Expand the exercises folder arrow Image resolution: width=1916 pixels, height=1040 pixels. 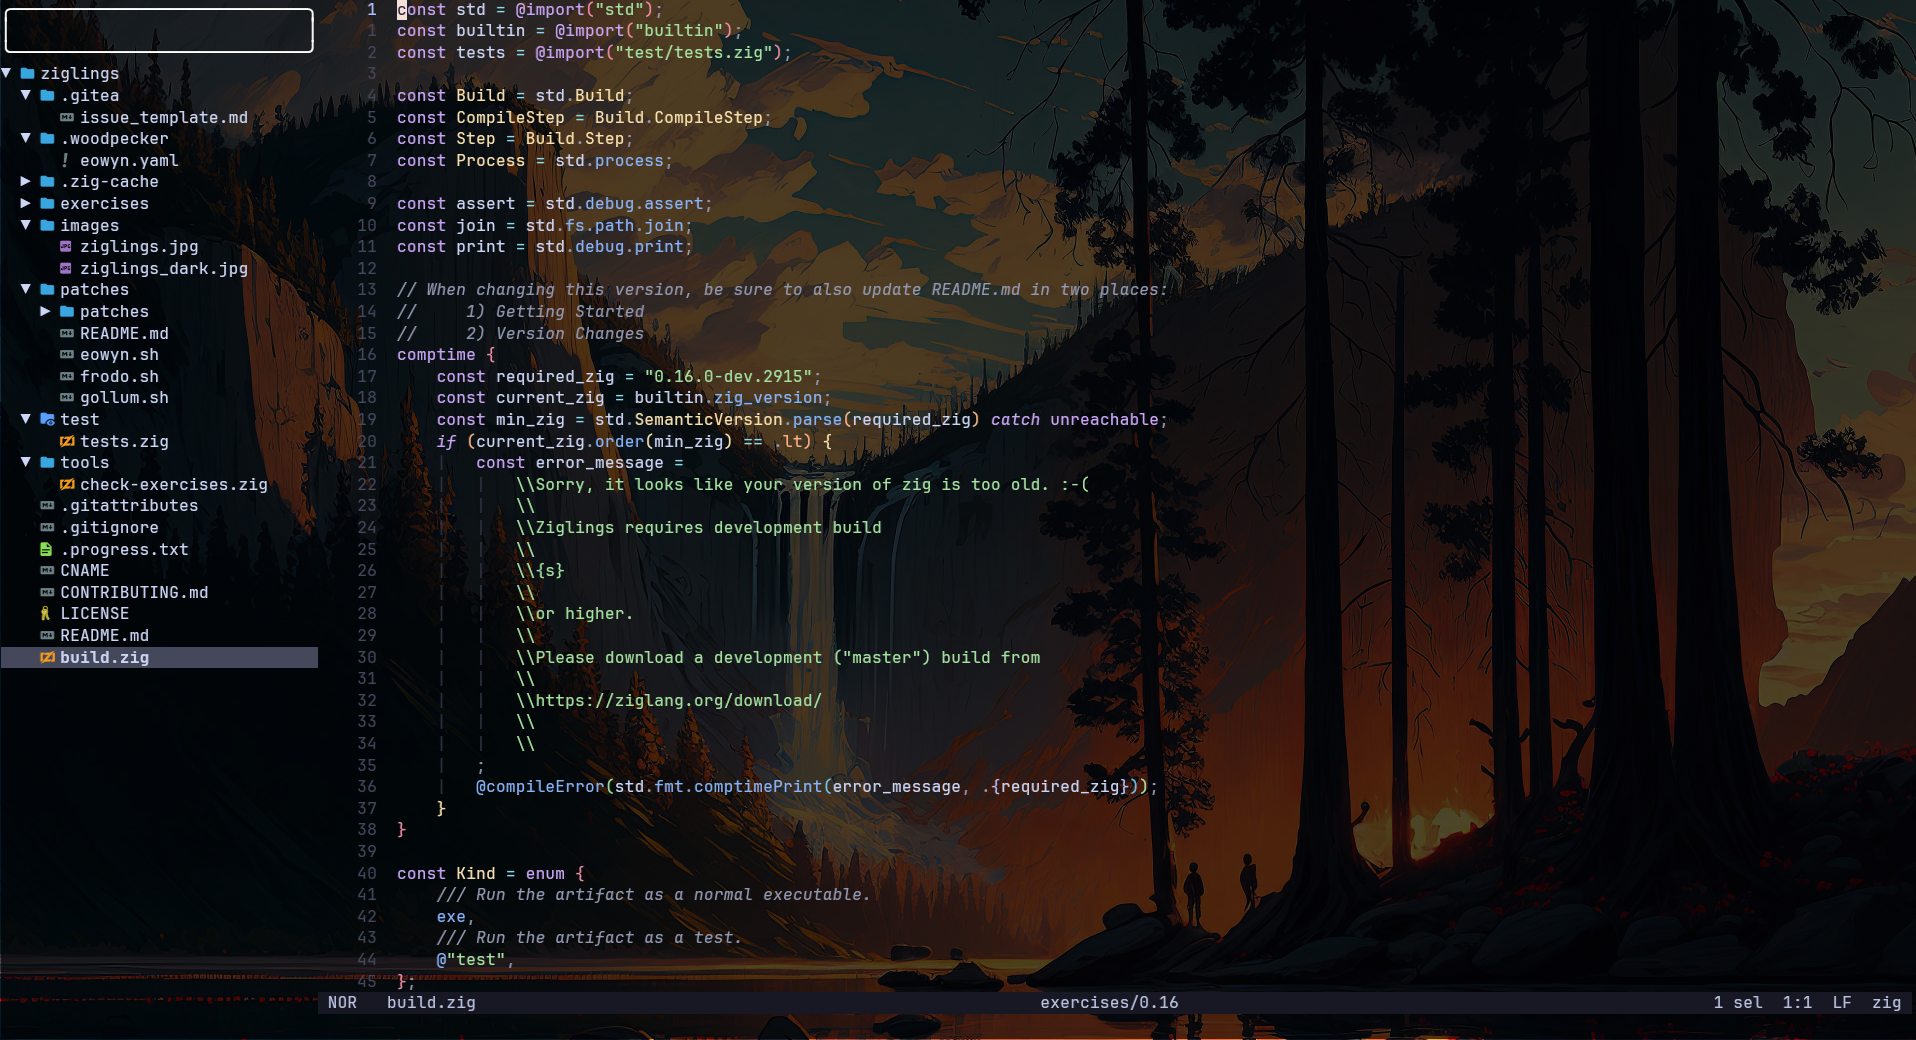[26, 203]
